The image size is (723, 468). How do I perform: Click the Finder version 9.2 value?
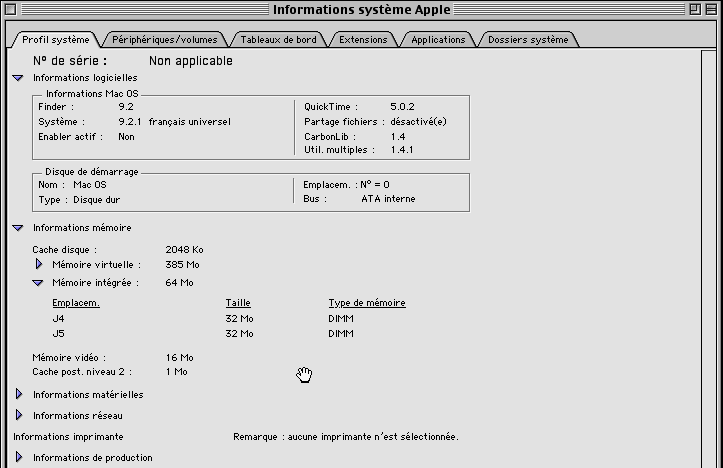click(126, 107)
